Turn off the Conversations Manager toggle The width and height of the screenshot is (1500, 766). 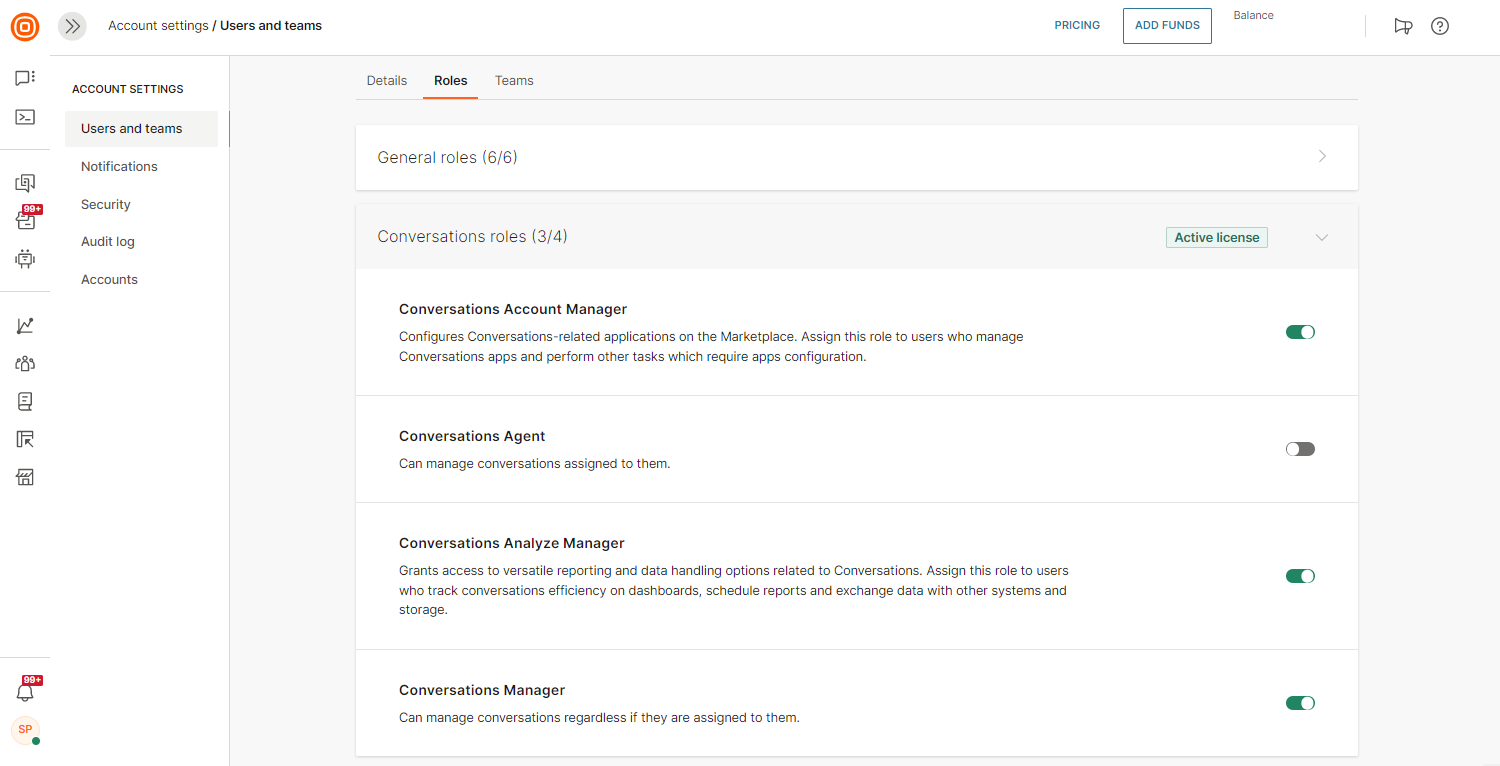coord(1300,703)
